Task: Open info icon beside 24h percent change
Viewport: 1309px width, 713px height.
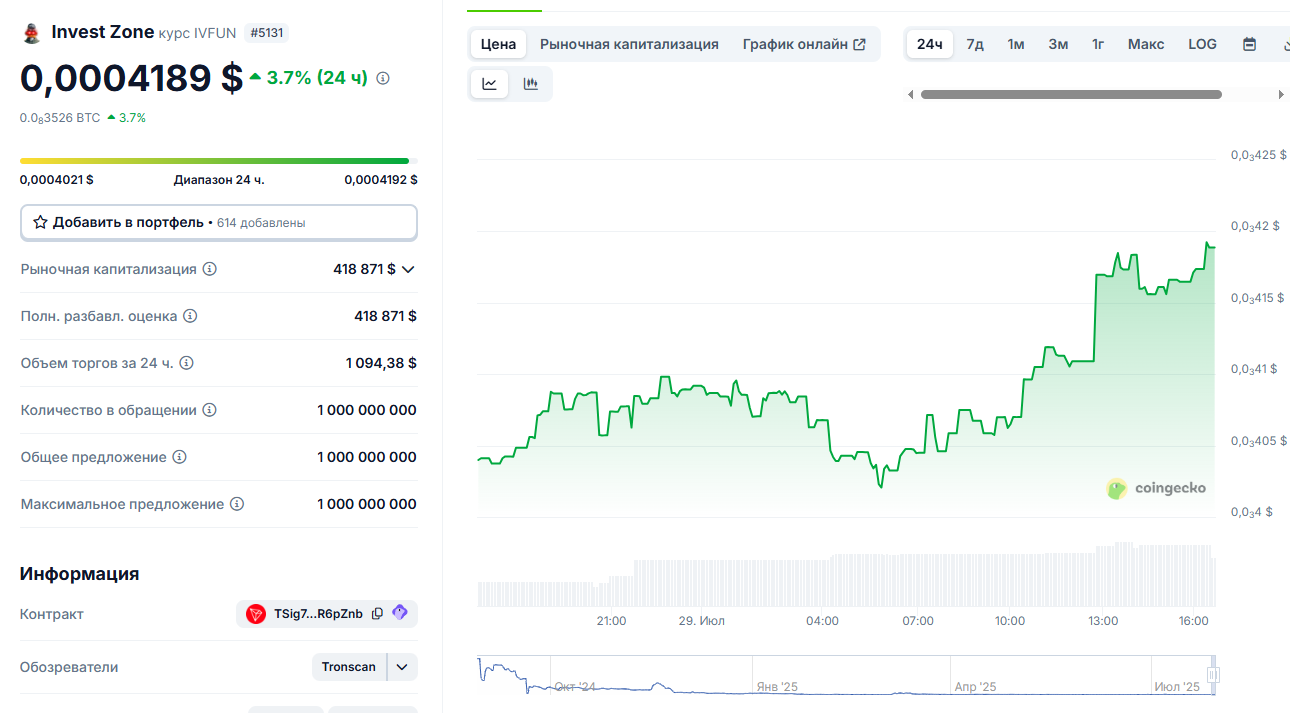Action: click(383, 78)
